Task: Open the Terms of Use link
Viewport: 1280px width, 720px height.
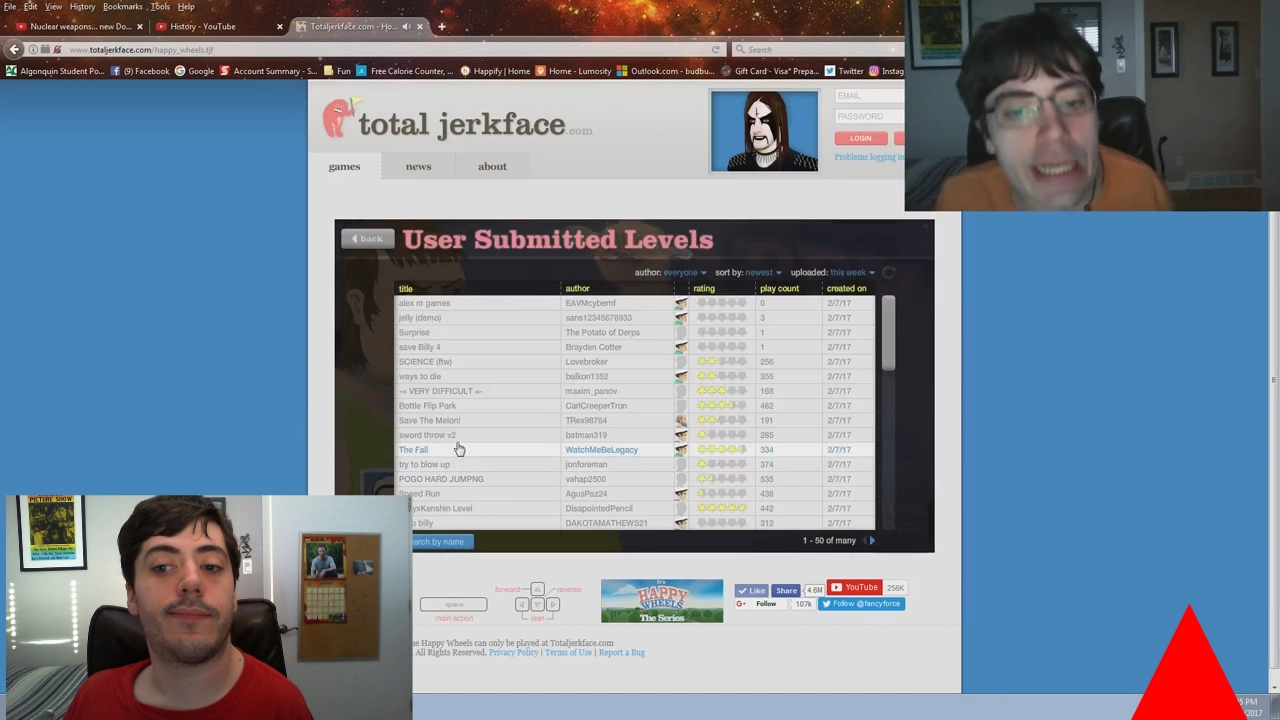Action: tap(568, 652)
